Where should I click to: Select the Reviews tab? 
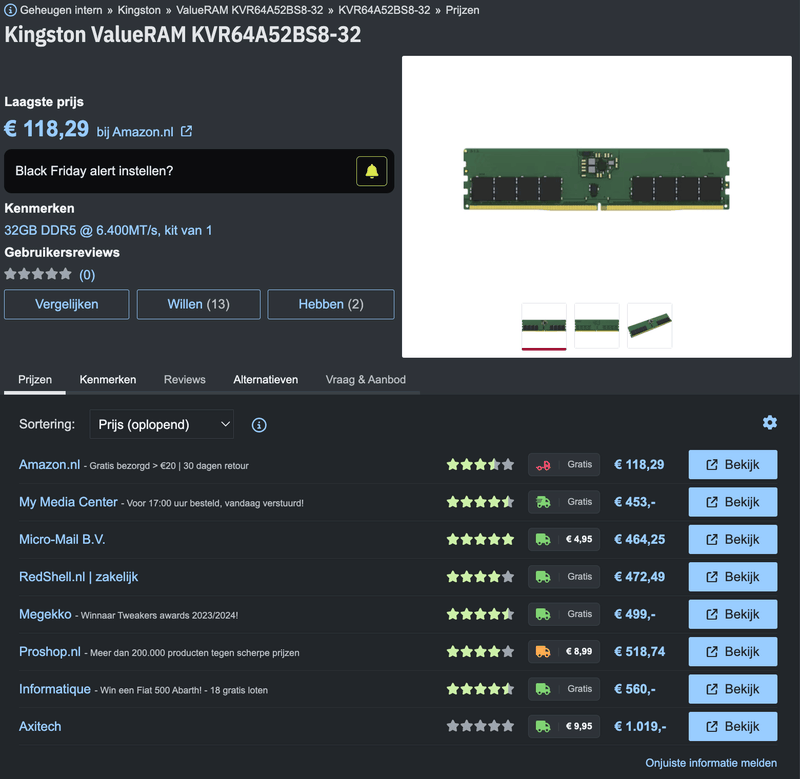point(184,380)
